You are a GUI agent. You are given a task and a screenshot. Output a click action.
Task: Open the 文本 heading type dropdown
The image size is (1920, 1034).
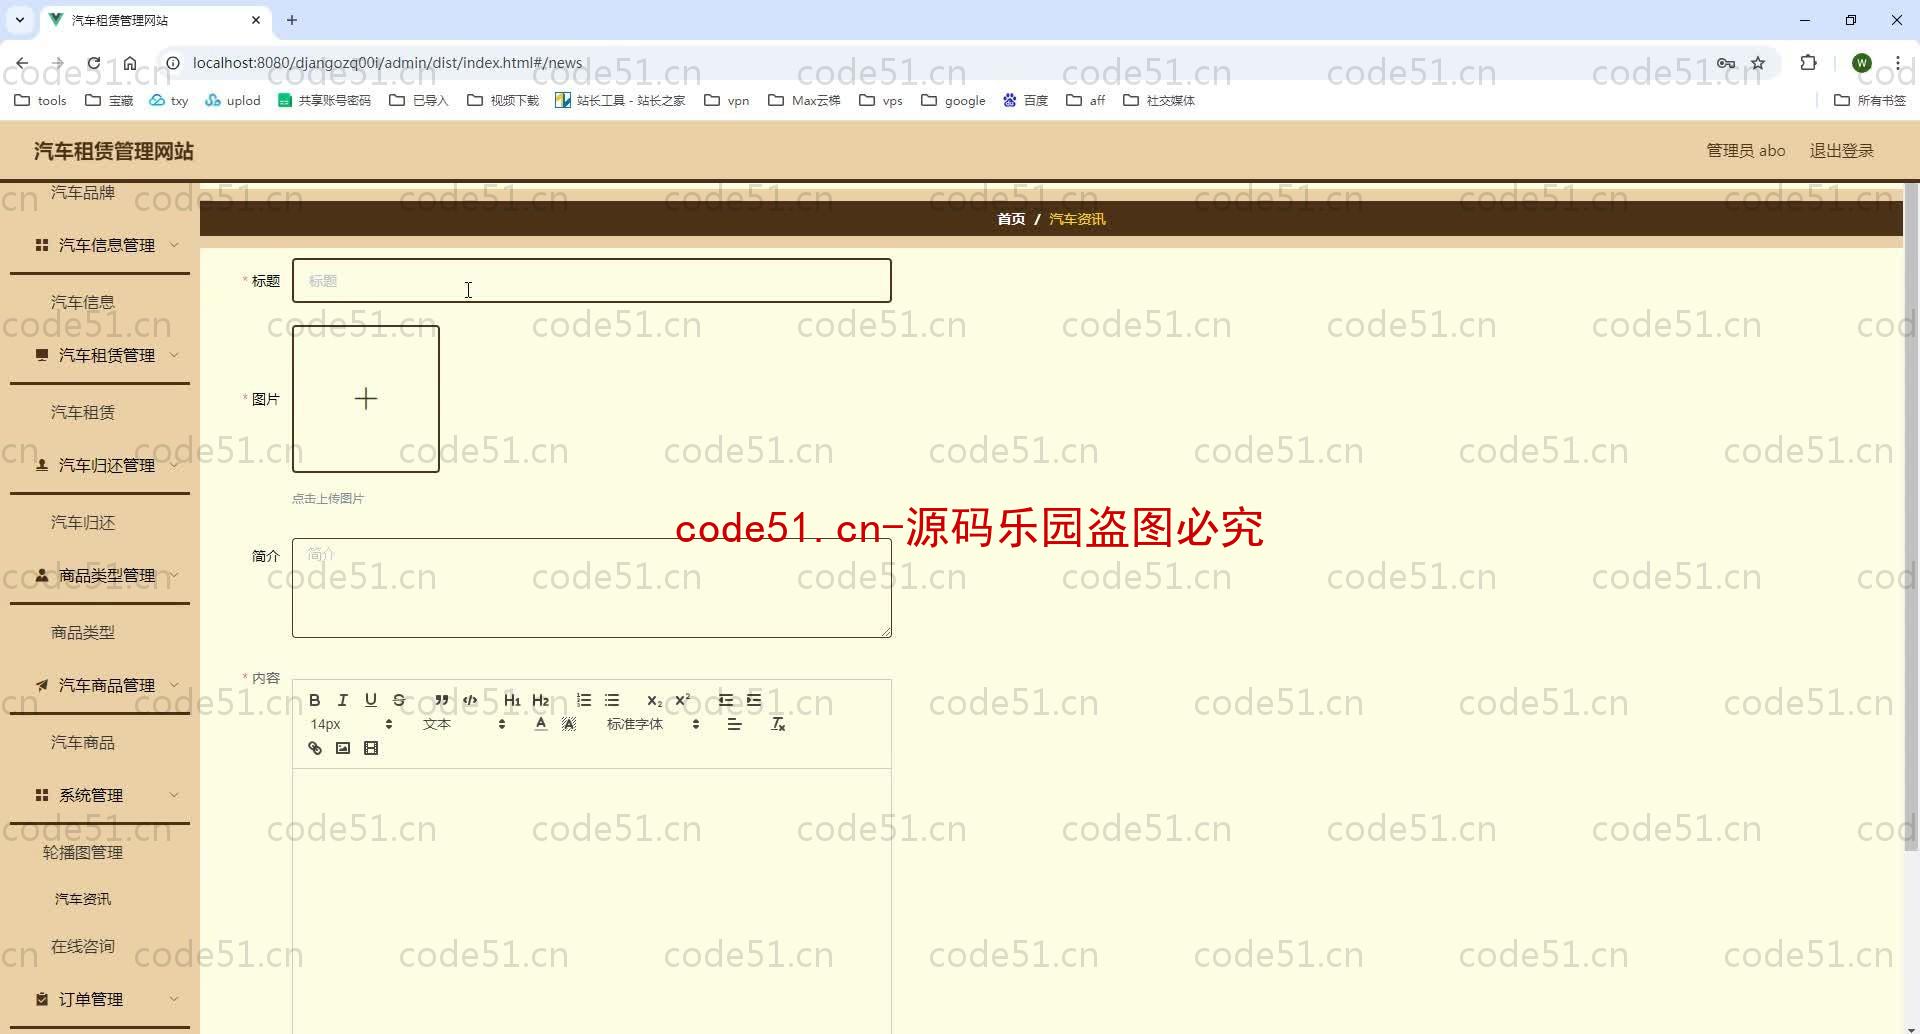[x=464, y=724]
